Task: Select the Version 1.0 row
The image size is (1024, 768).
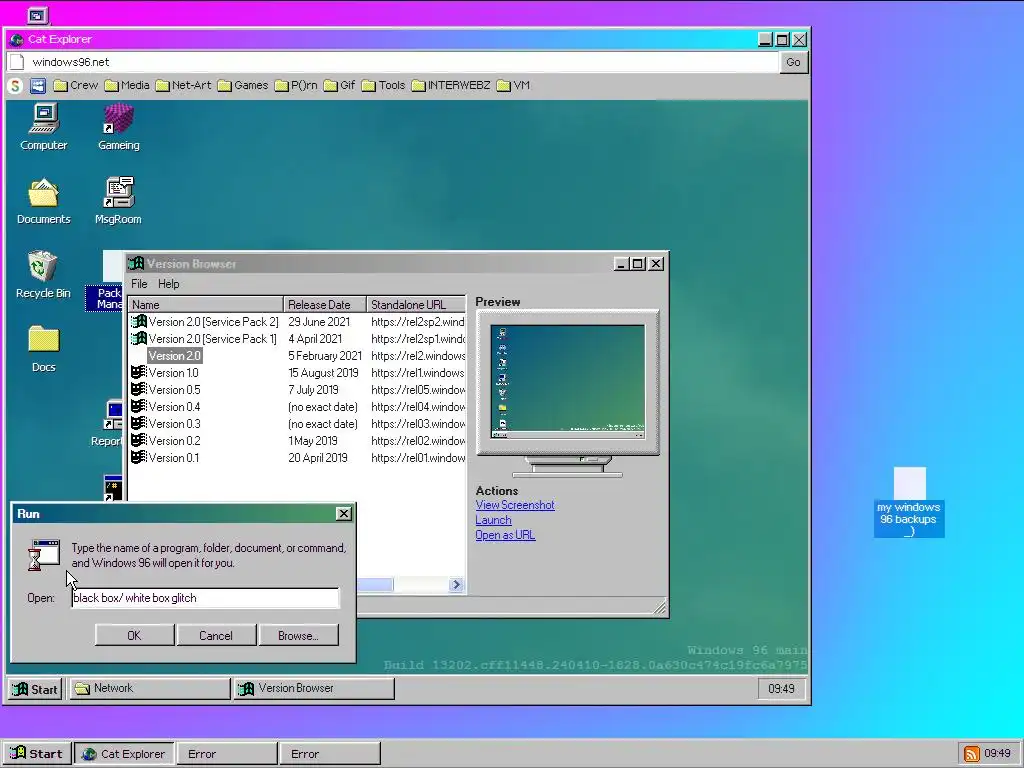Action: point(297,373)
